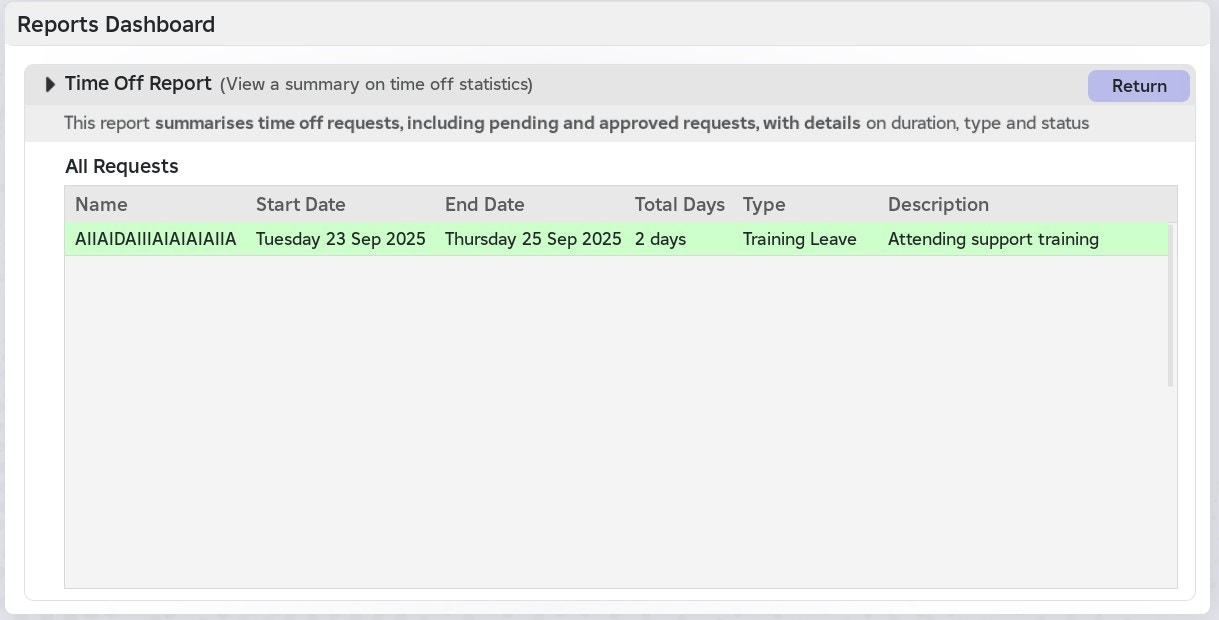The width and height of the screenshot is (1219, 620).
Task: Sort by the End Date column header
Action: (484, 205)
